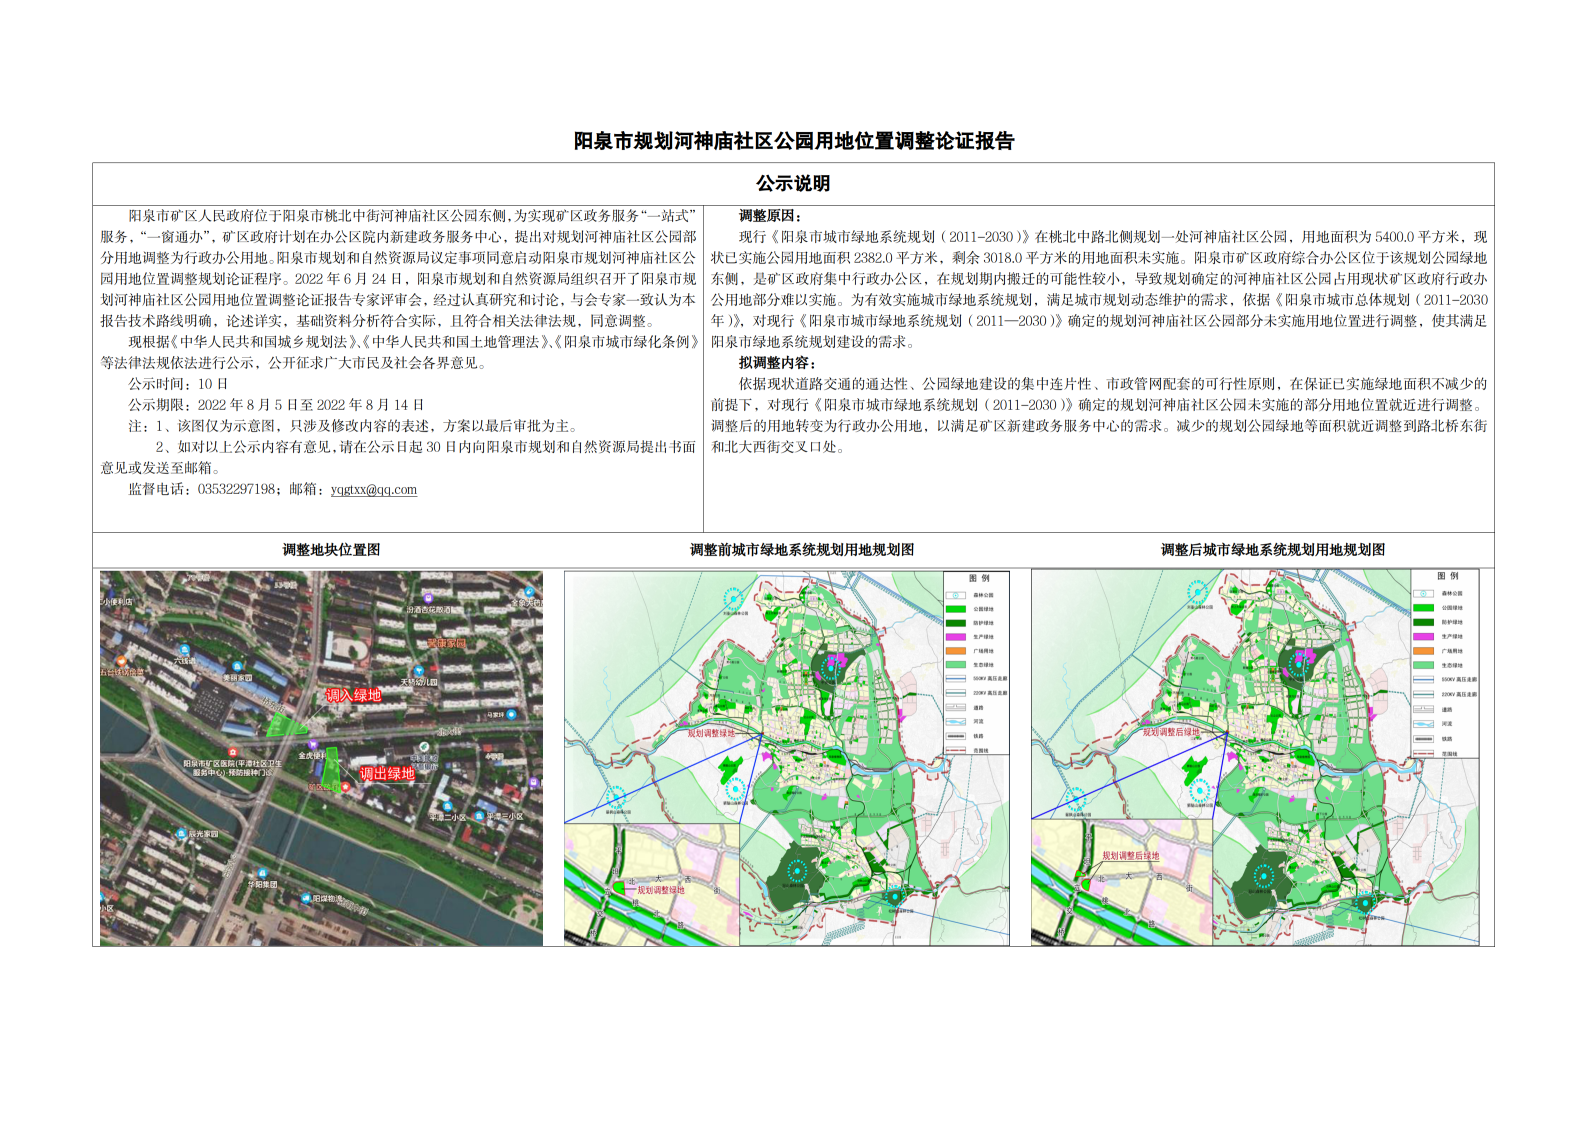Click the 规划调整绿地 label in middle map inset
This screenshot has height=1123, width=1587.
[x=660, y=889]
